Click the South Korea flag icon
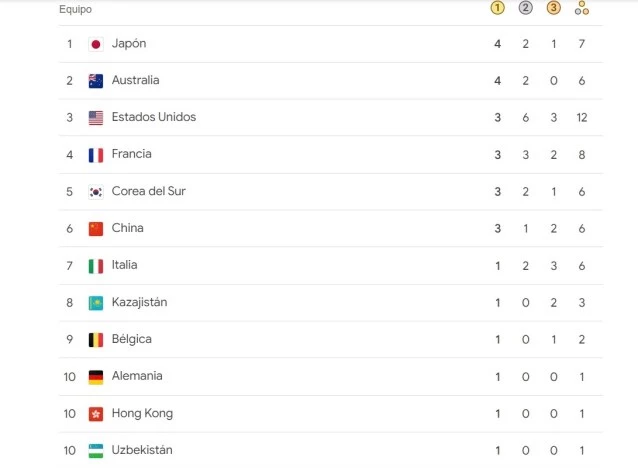The image size is (638, 468). click(x=96, y=192)
